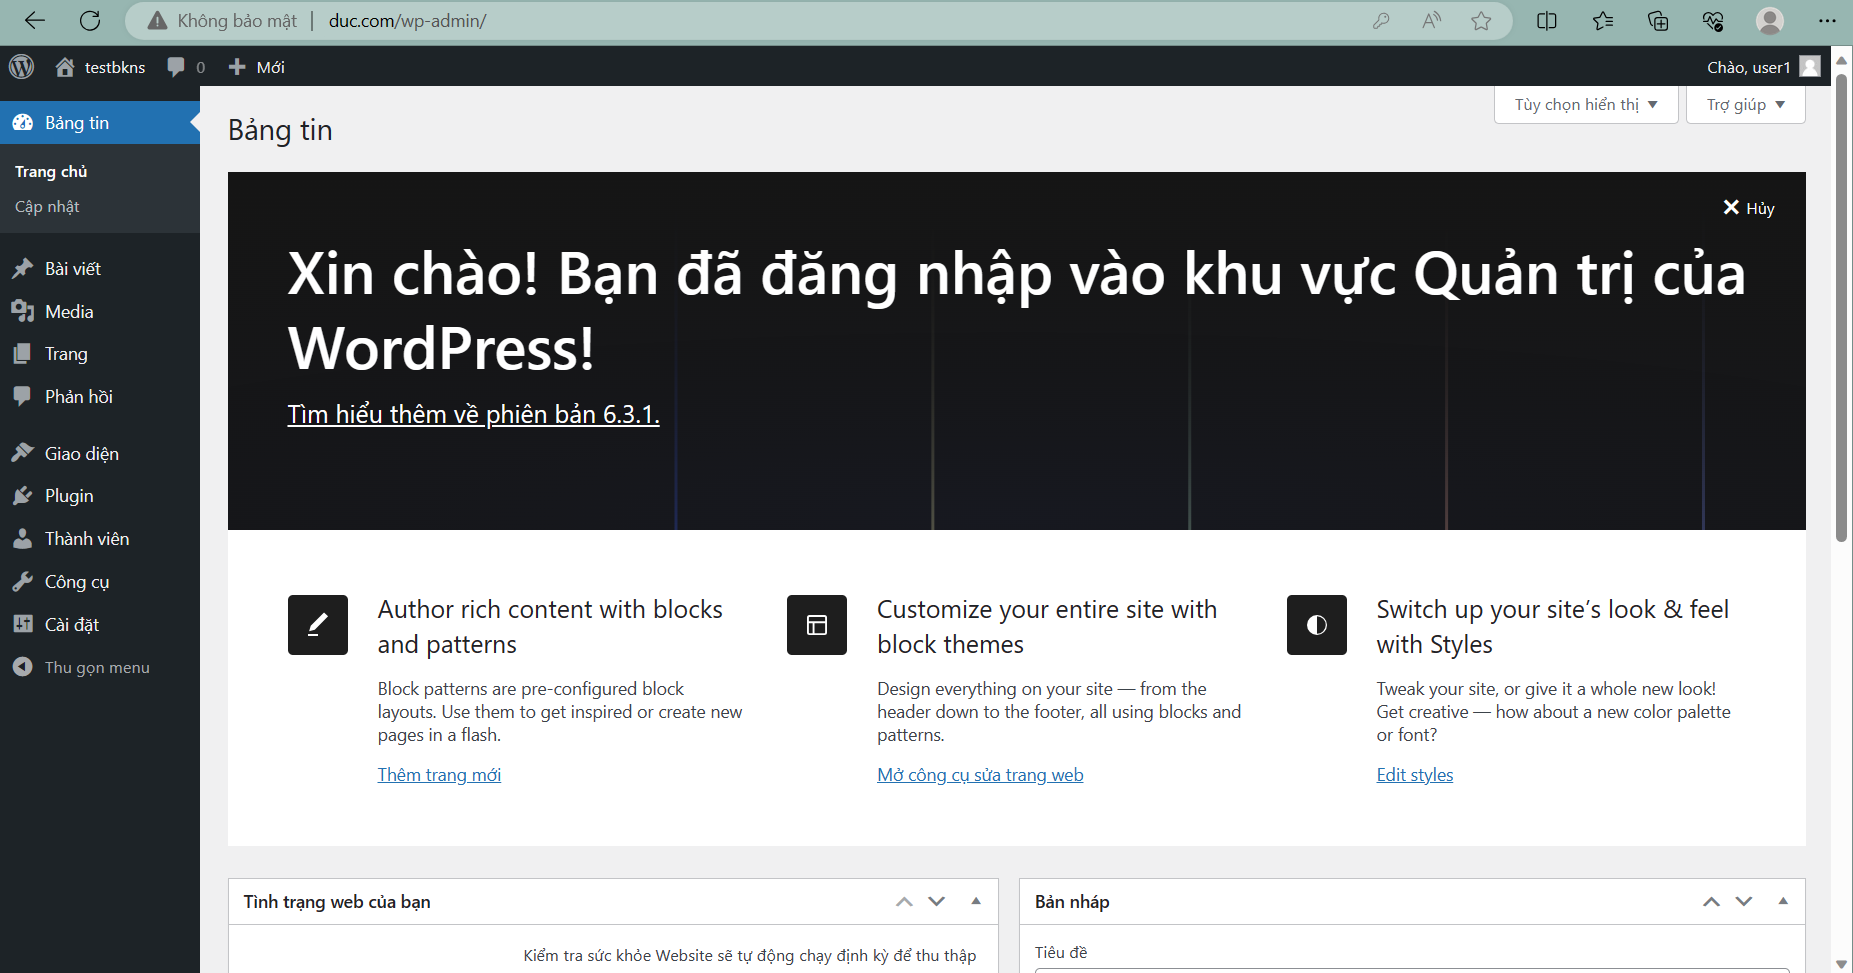
Task: Click the pencil icon for blocks and patterns
Action: point(318,625)
